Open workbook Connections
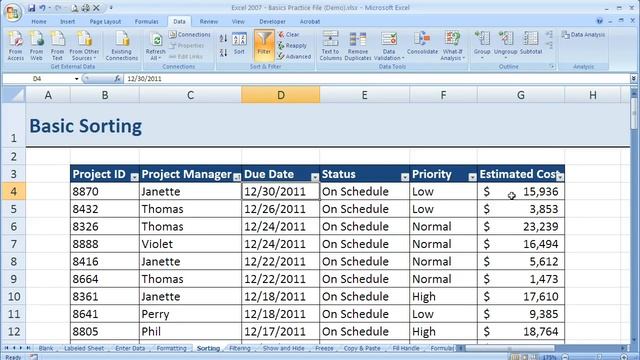This screenshot has height=360, width=640. pos(190,35)
